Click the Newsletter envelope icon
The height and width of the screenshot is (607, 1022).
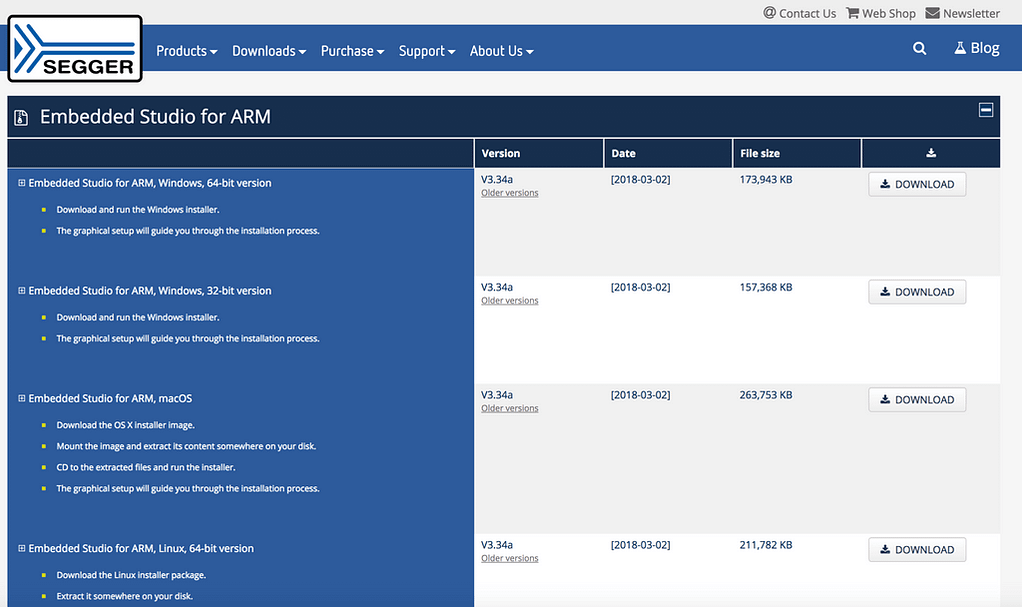pos(933,13)
